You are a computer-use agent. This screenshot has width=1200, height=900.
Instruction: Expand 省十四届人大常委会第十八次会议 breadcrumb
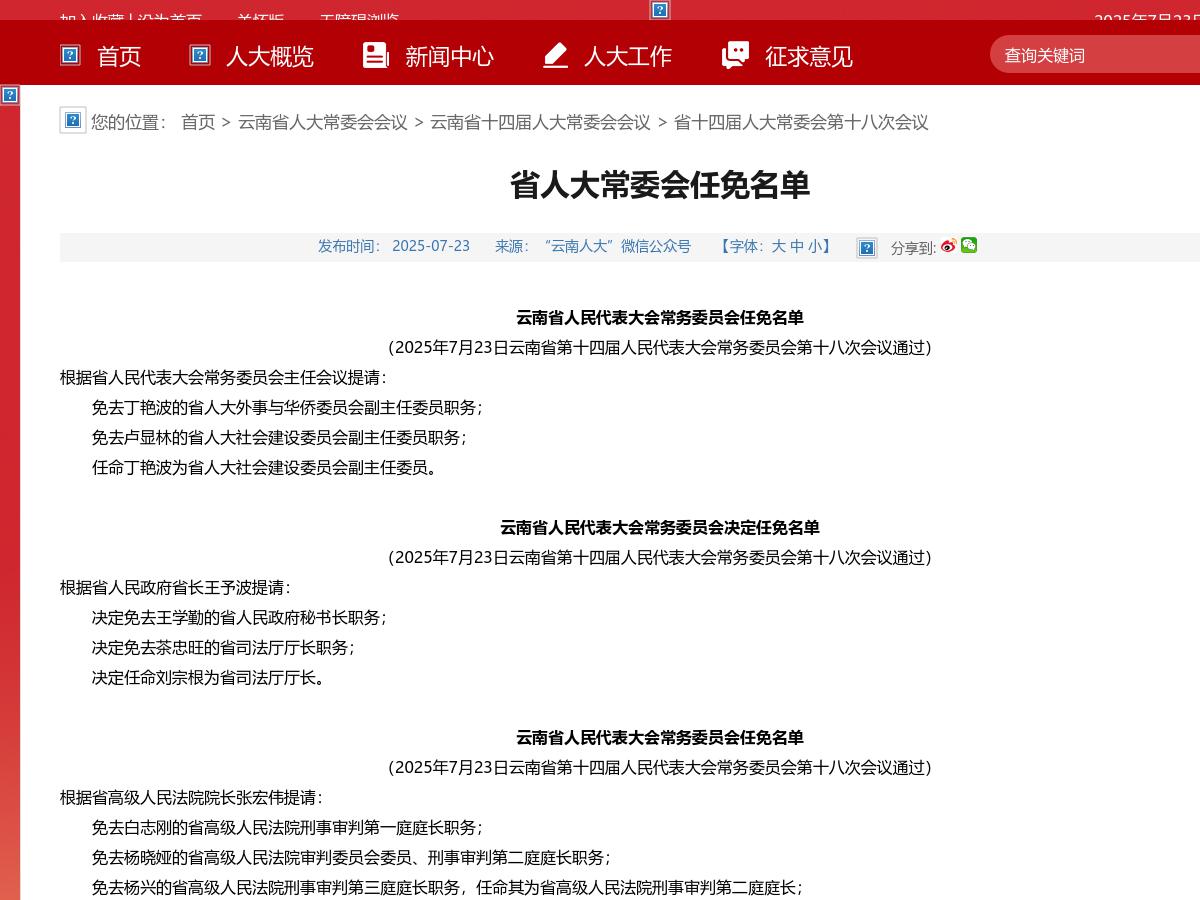pyautogui.click(x=804, y=122)
